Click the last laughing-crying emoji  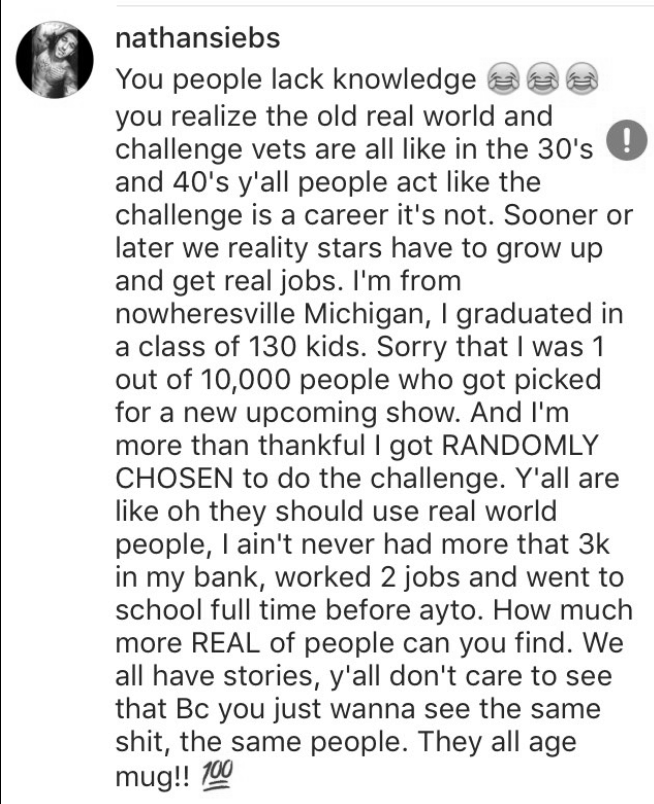(582, 79)
